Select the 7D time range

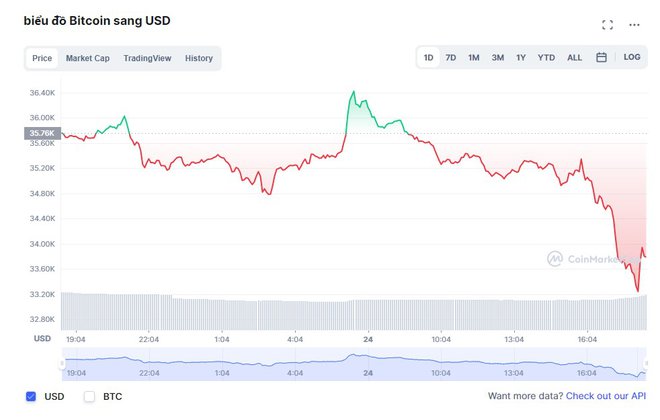coord(450,58)
